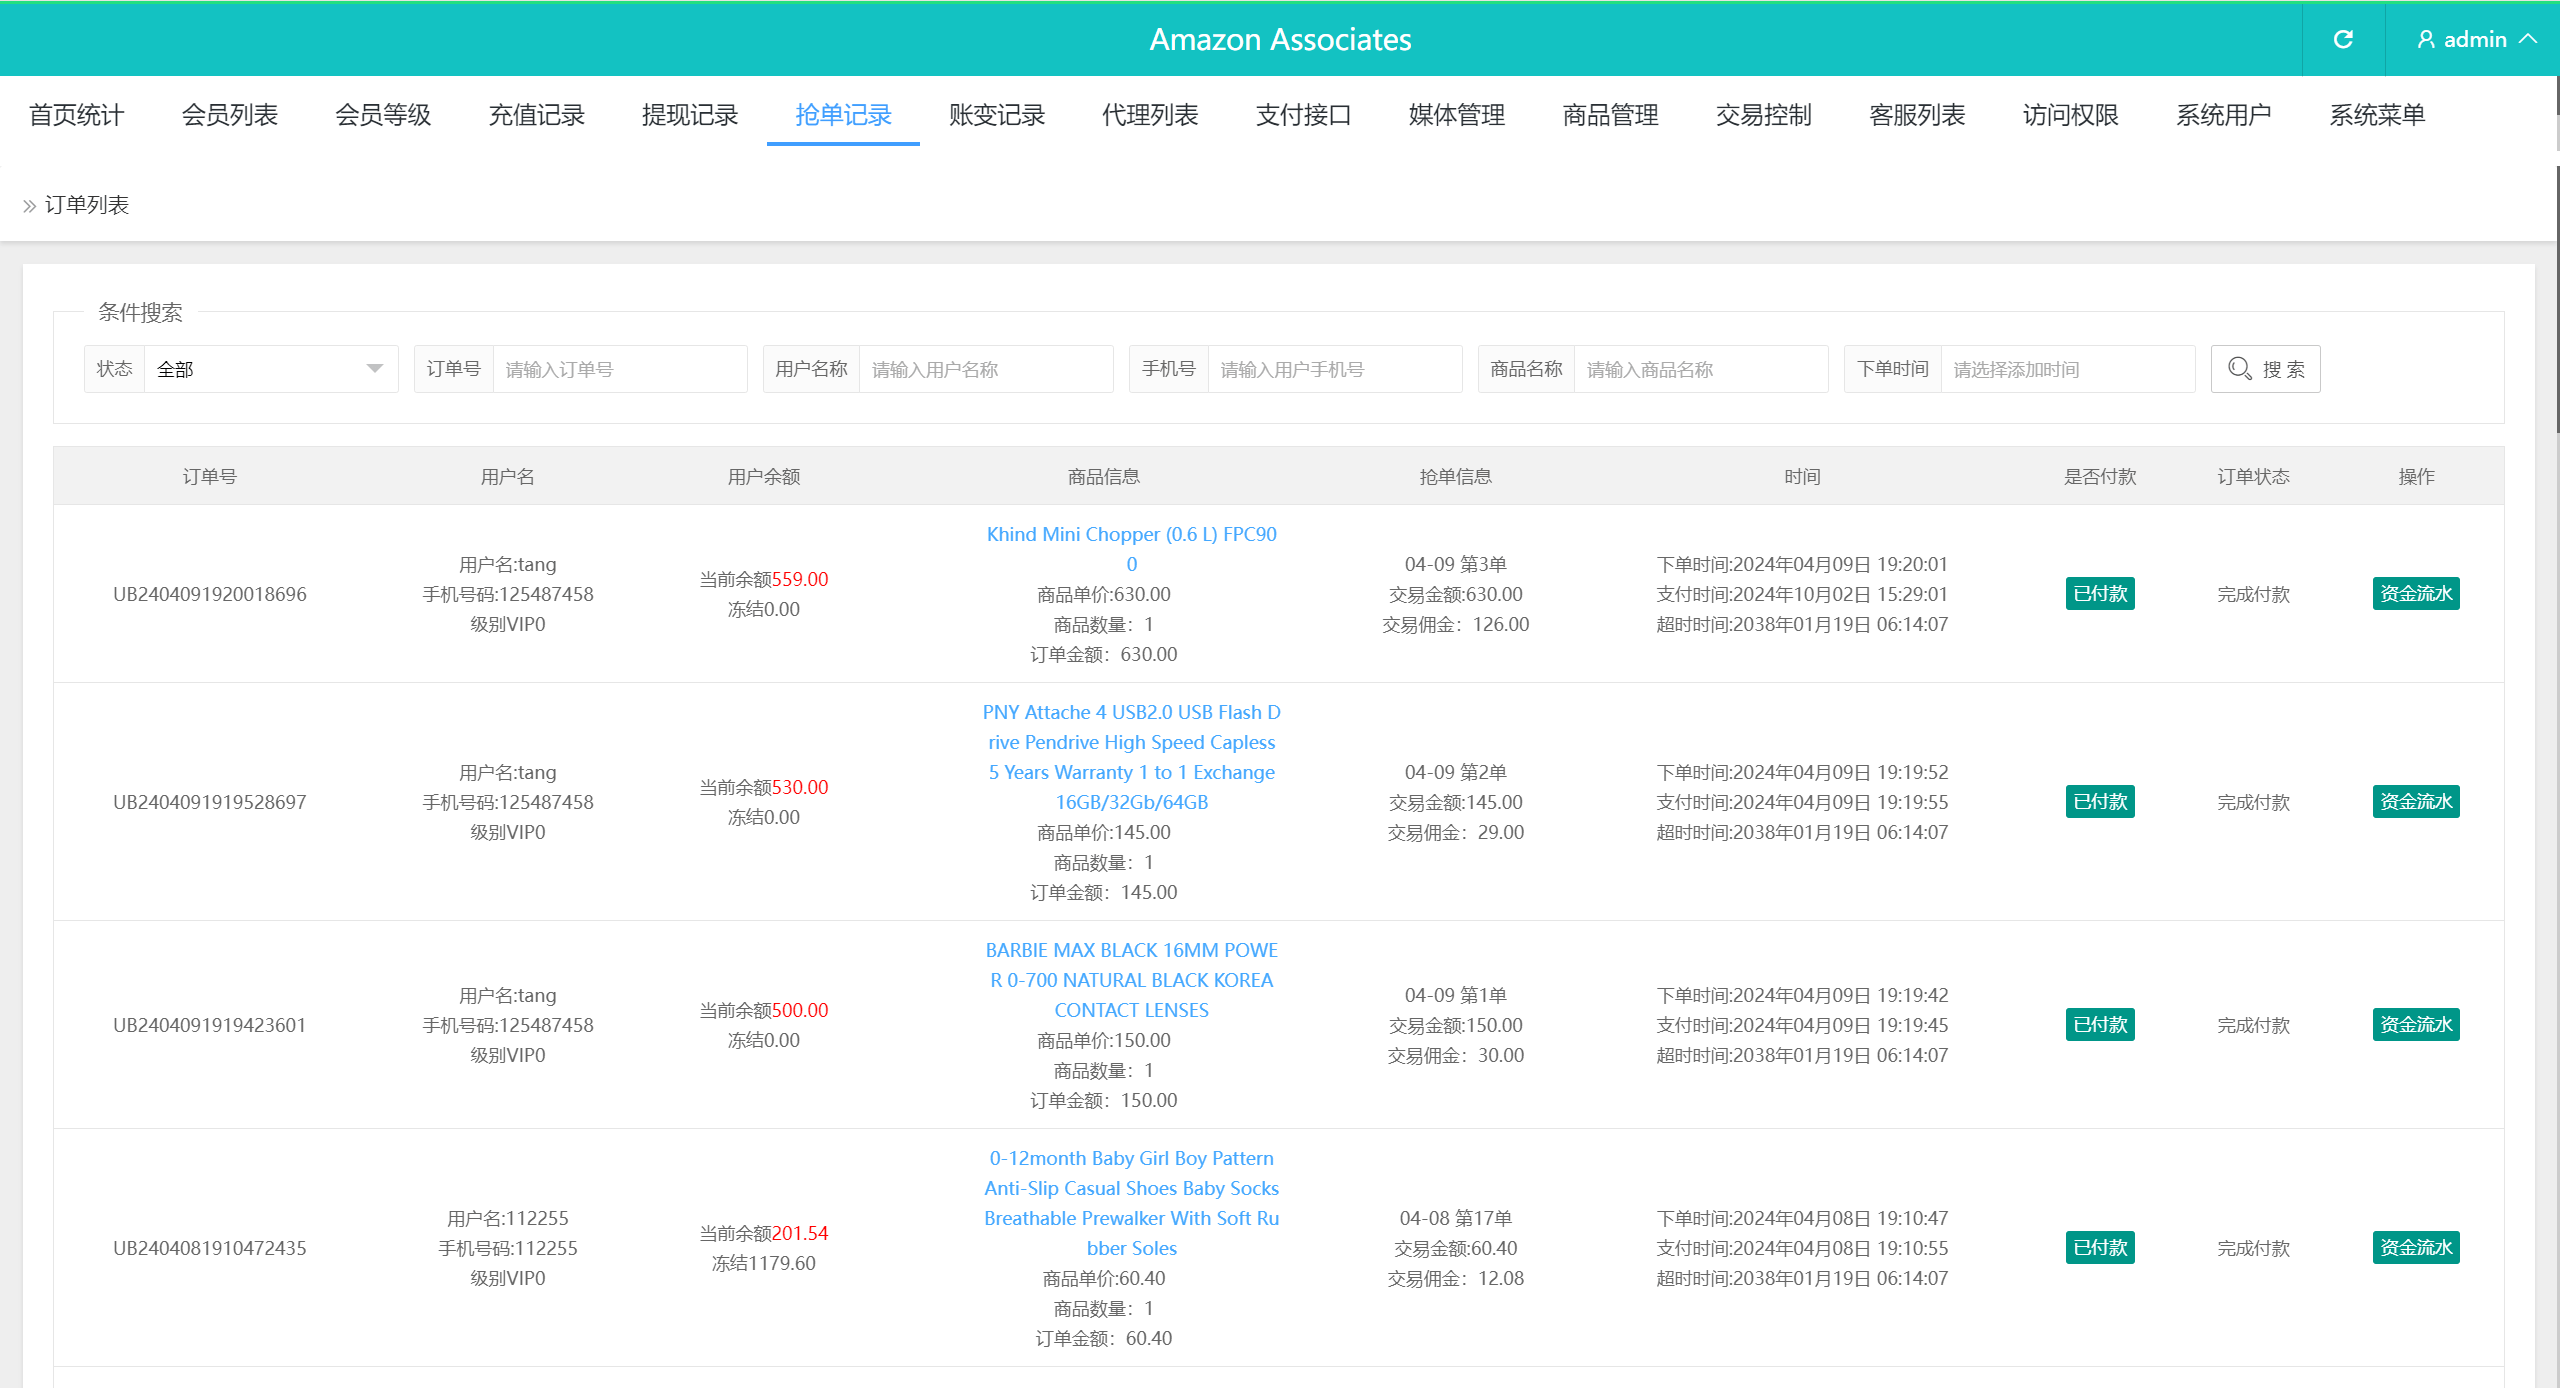Click 已付款 badge for Khind Mini Chopper order

pyautogui.click(x=2100, y=593)
